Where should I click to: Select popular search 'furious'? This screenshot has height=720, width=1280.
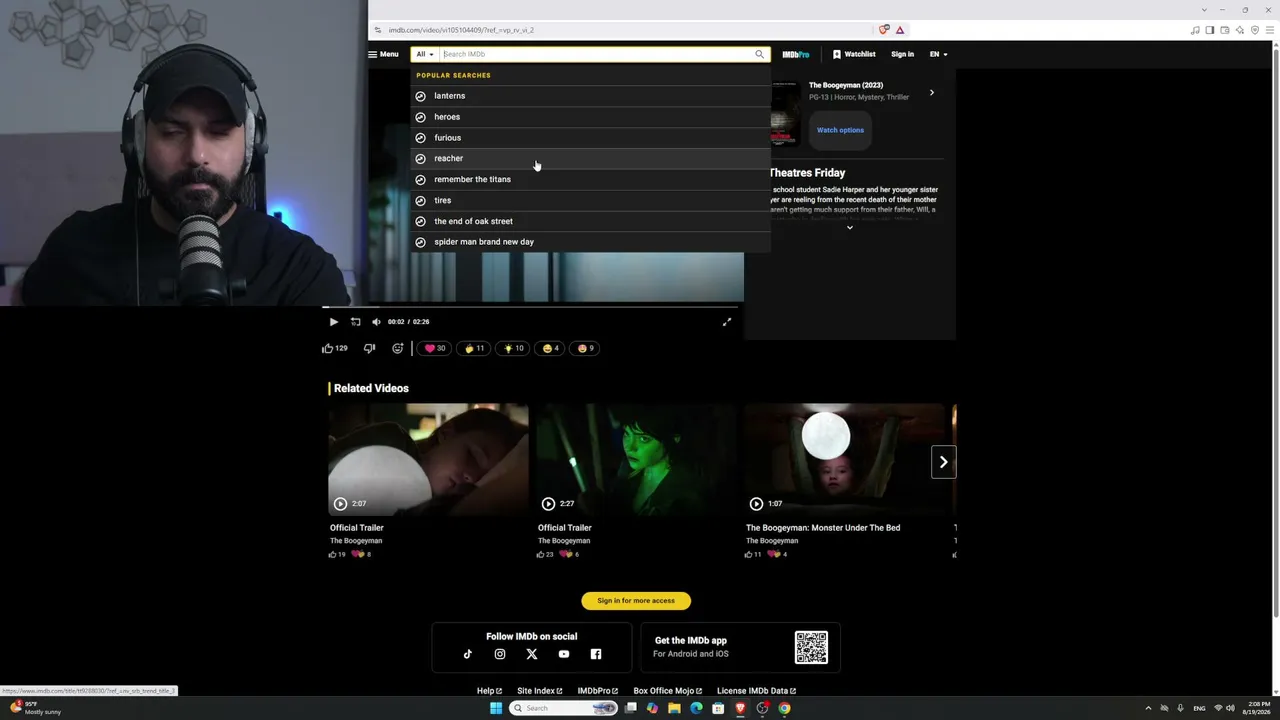pos(591,138)
